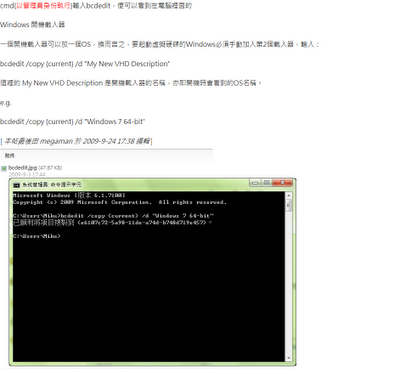Click the command prompt screenshot thumbnail
This screenshot has height=374, width=400.
point(152,272)
